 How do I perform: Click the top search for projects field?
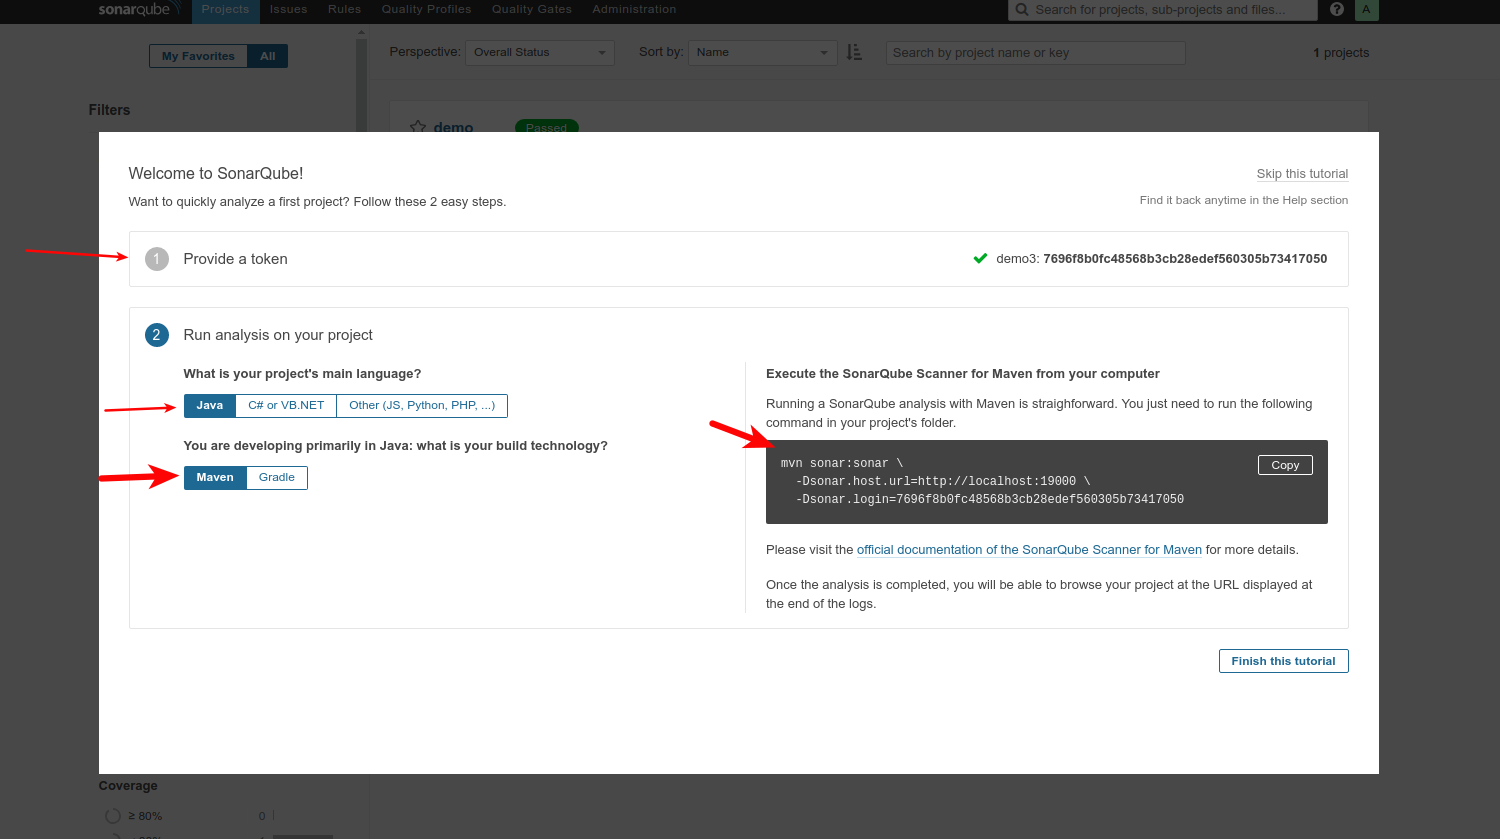coord(1165,10)
